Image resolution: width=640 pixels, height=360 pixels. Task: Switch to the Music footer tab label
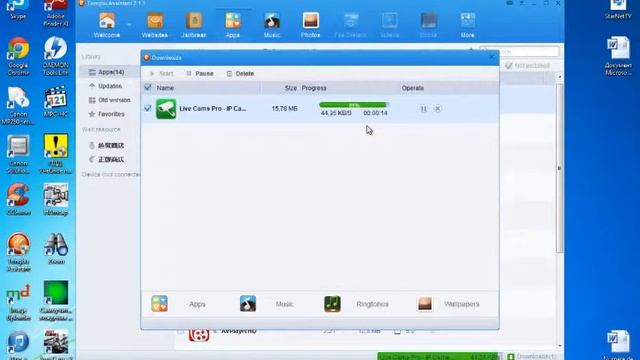click(x=284, y=304)
